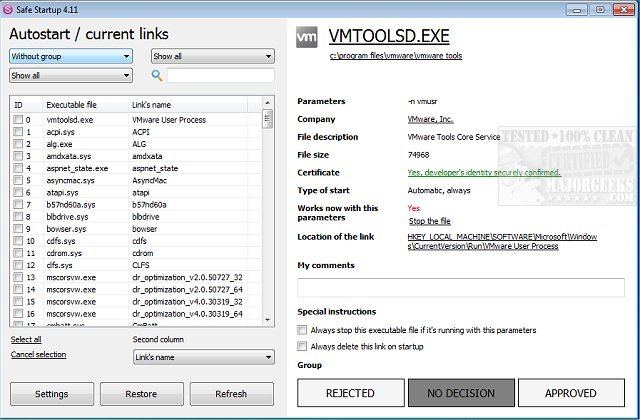Select clr_optimization_v2.0.50727_64 entry
The height and width of the screenshot is (420, 640).
coord(187,289)
